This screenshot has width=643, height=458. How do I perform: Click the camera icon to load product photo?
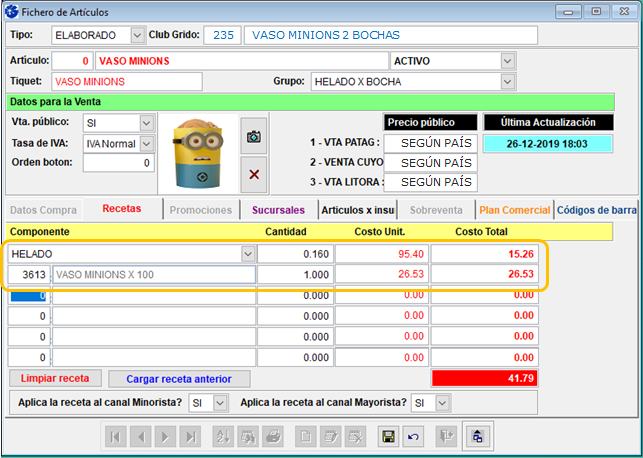(254, 136)
